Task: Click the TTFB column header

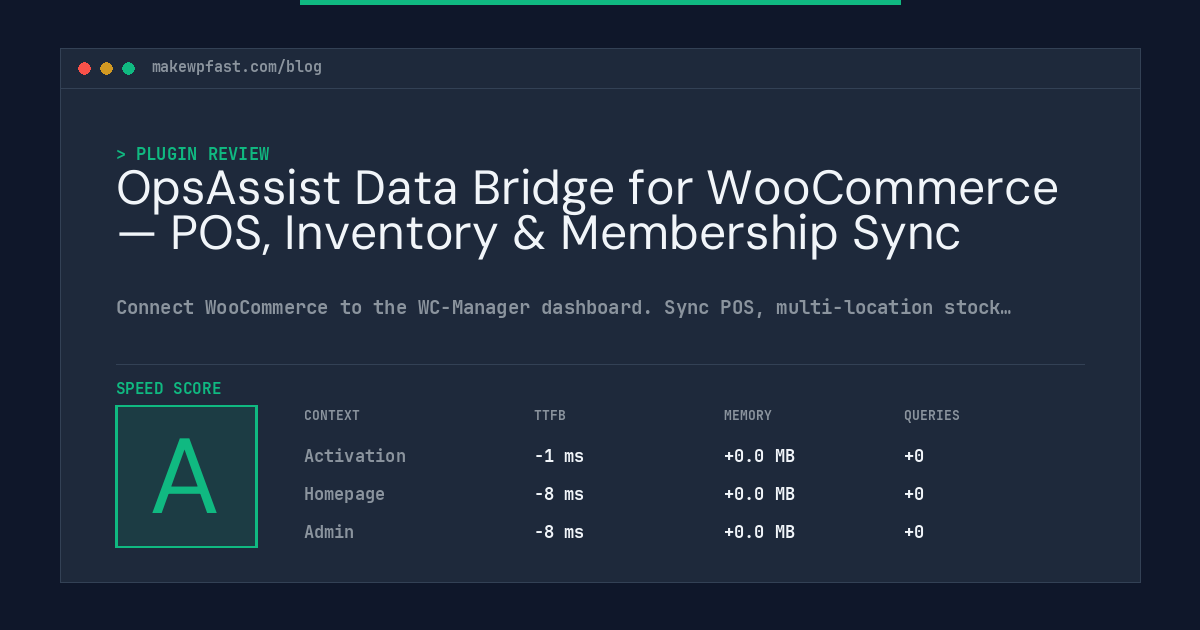Action: [550, 415]
